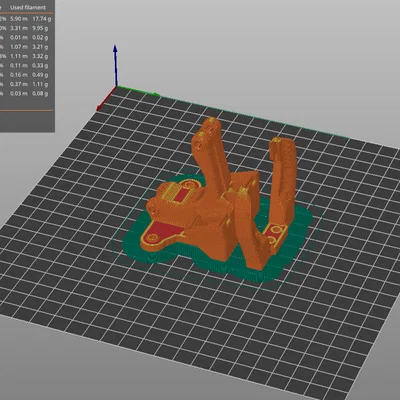Select the 0.16 m length value
Viewport: 400px width, 400px height.
[x=19, y=75]
